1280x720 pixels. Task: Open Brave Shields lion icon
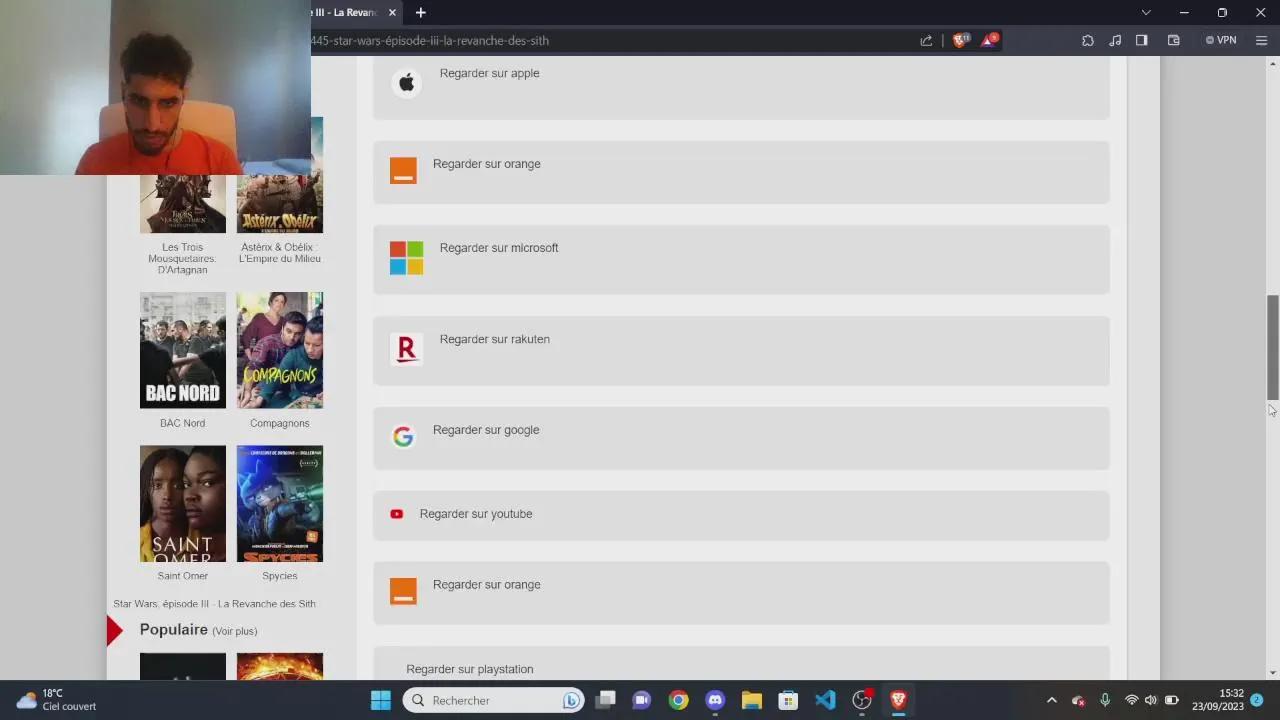961,40
